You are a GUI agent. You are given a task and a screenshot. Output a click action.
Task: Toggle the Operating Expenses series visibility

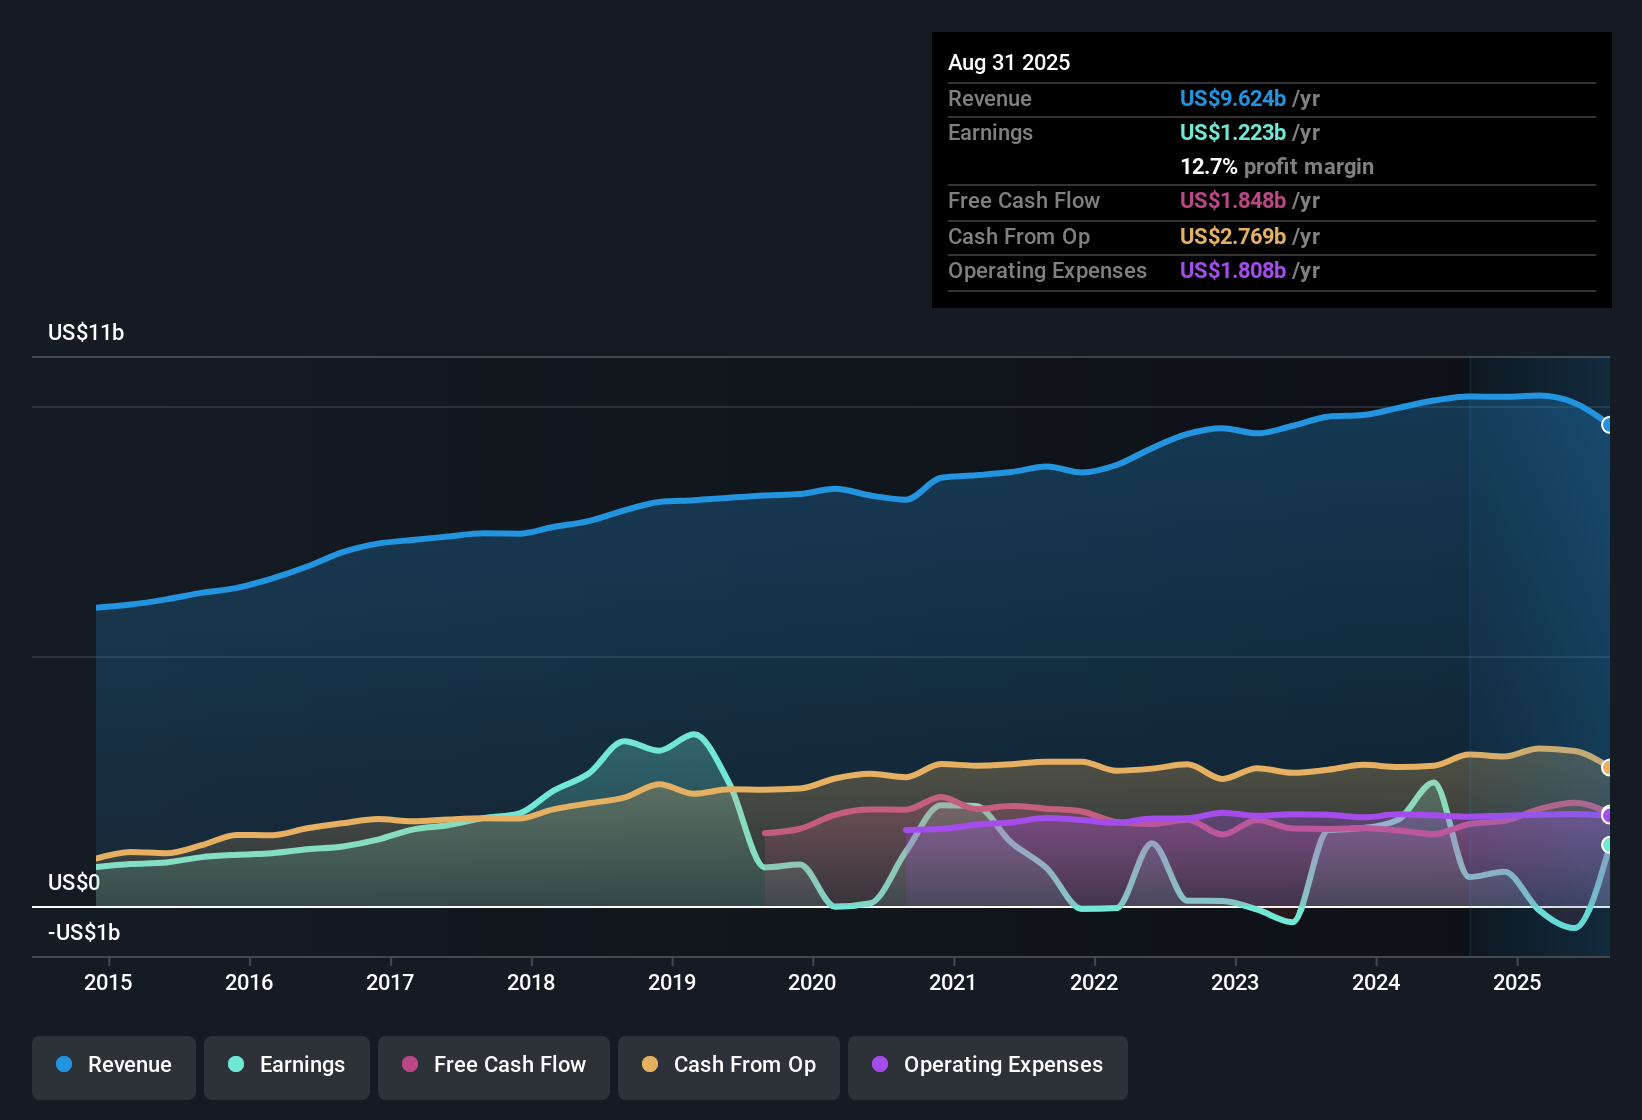click(x=987, y=1066)
